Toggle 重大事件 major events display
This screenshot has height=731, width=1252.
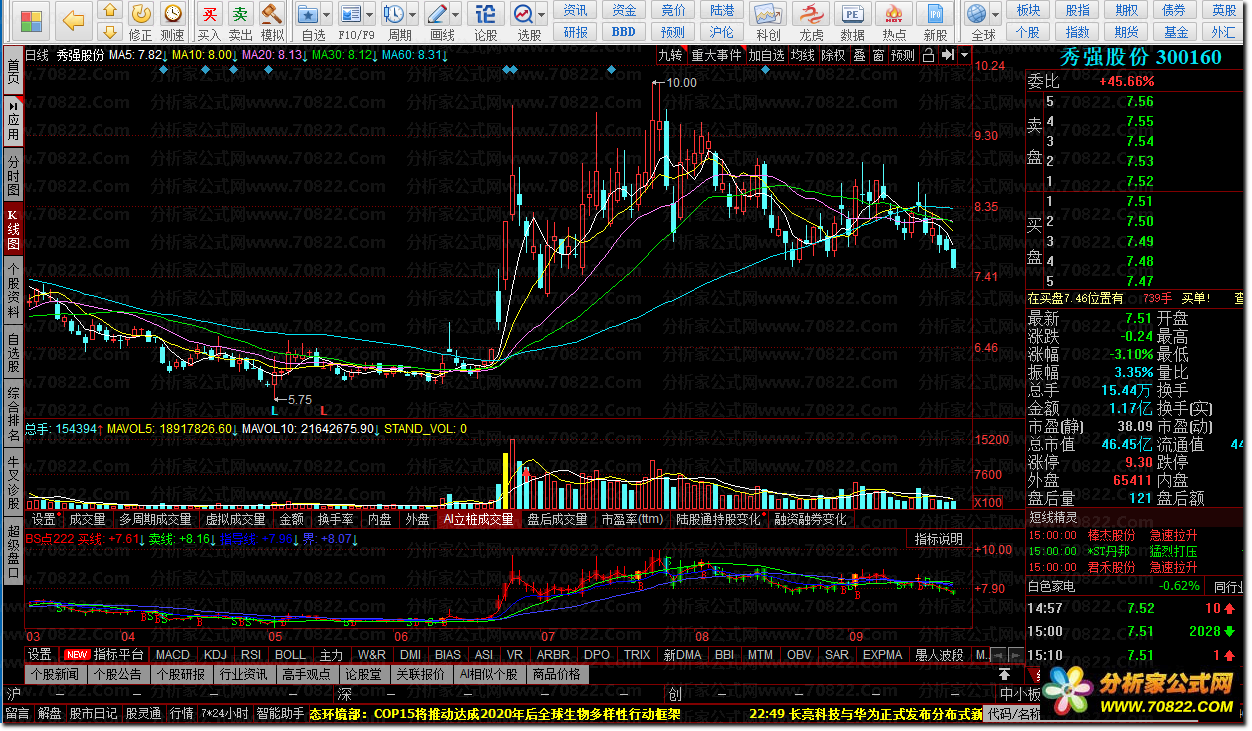pyautogui.click(x=716, y=55)
